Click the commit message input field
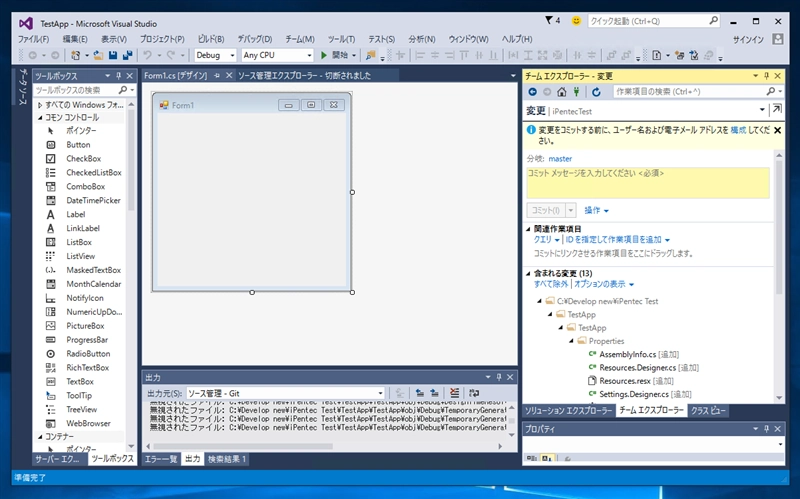 coord(647,183)
